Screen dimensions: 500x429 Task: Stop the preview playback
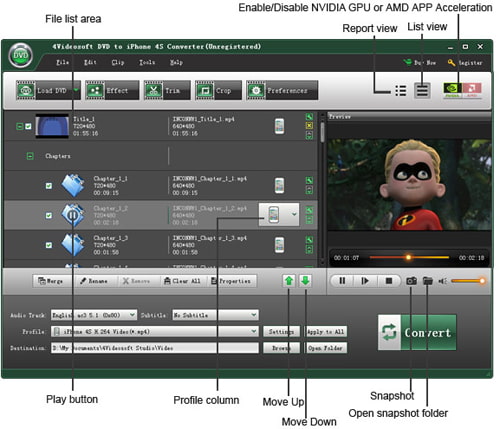[388, 281]
